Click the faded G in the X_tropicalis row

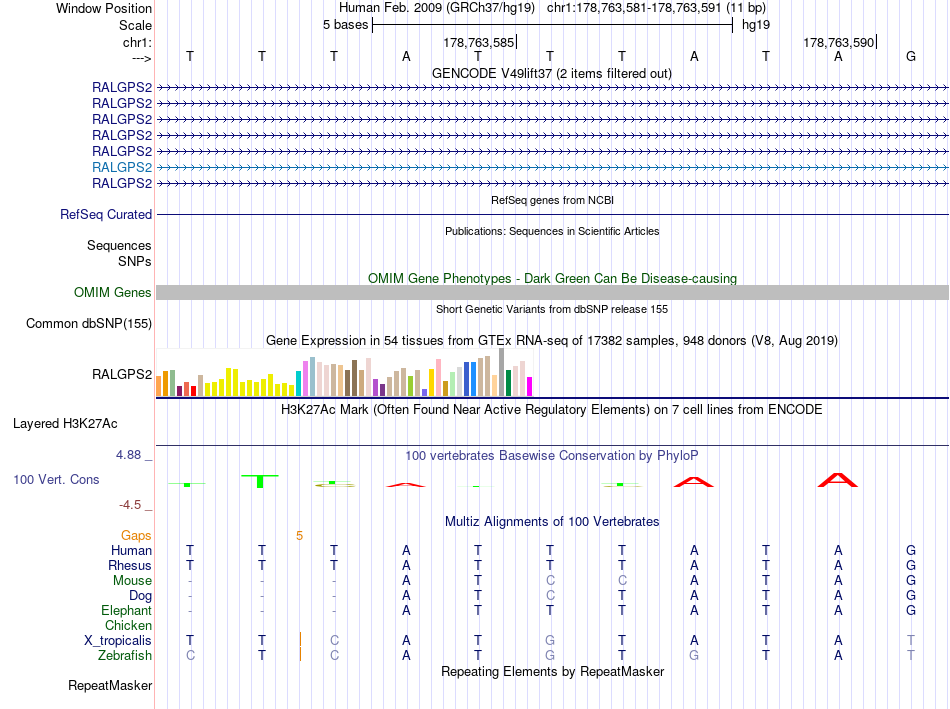(550, 641)
